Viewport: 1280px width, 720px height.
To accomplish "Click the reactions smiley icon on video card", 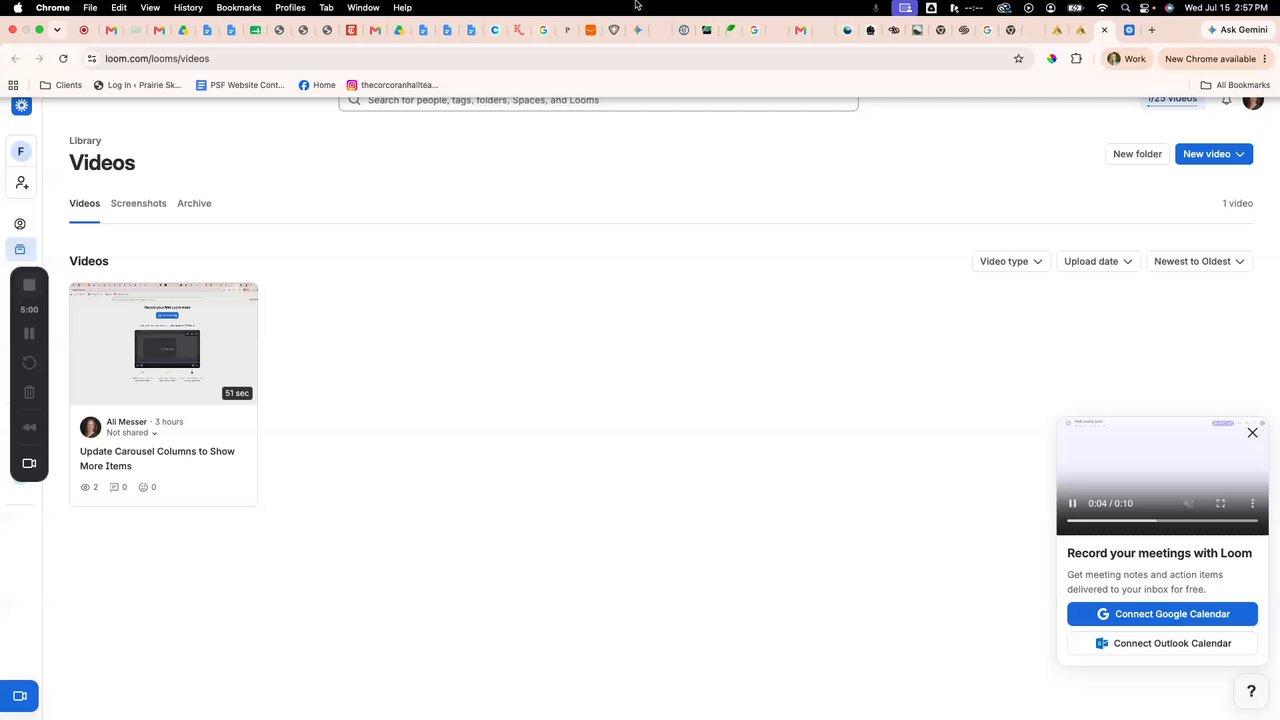I will pyautogui.click(x=143, y=488).
